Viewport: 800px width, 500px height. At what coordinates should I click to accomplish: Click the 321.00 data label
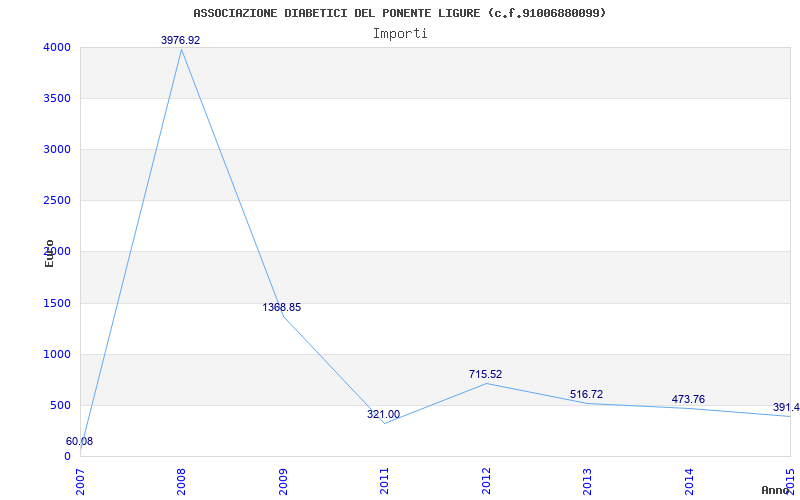[383, 414]
